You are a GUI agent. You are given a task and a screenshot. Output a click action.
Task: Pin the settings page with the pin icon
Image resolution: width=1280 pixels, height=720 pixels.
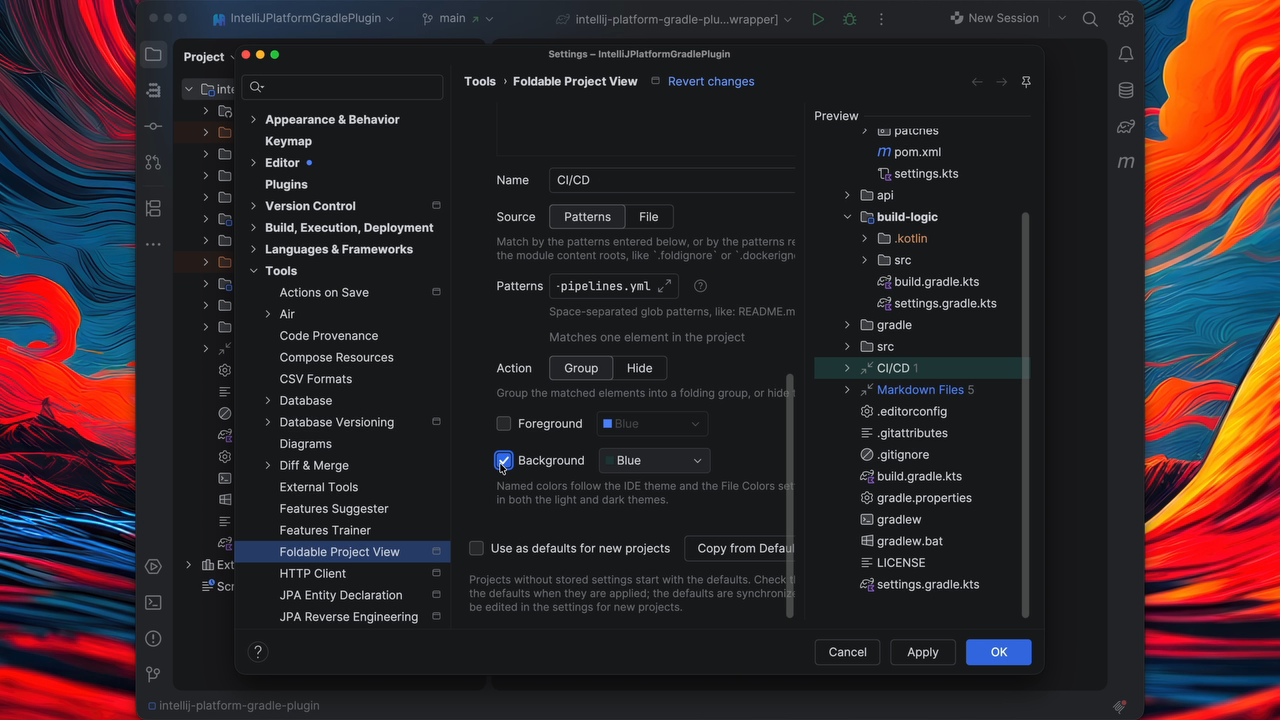[1026, 82]
